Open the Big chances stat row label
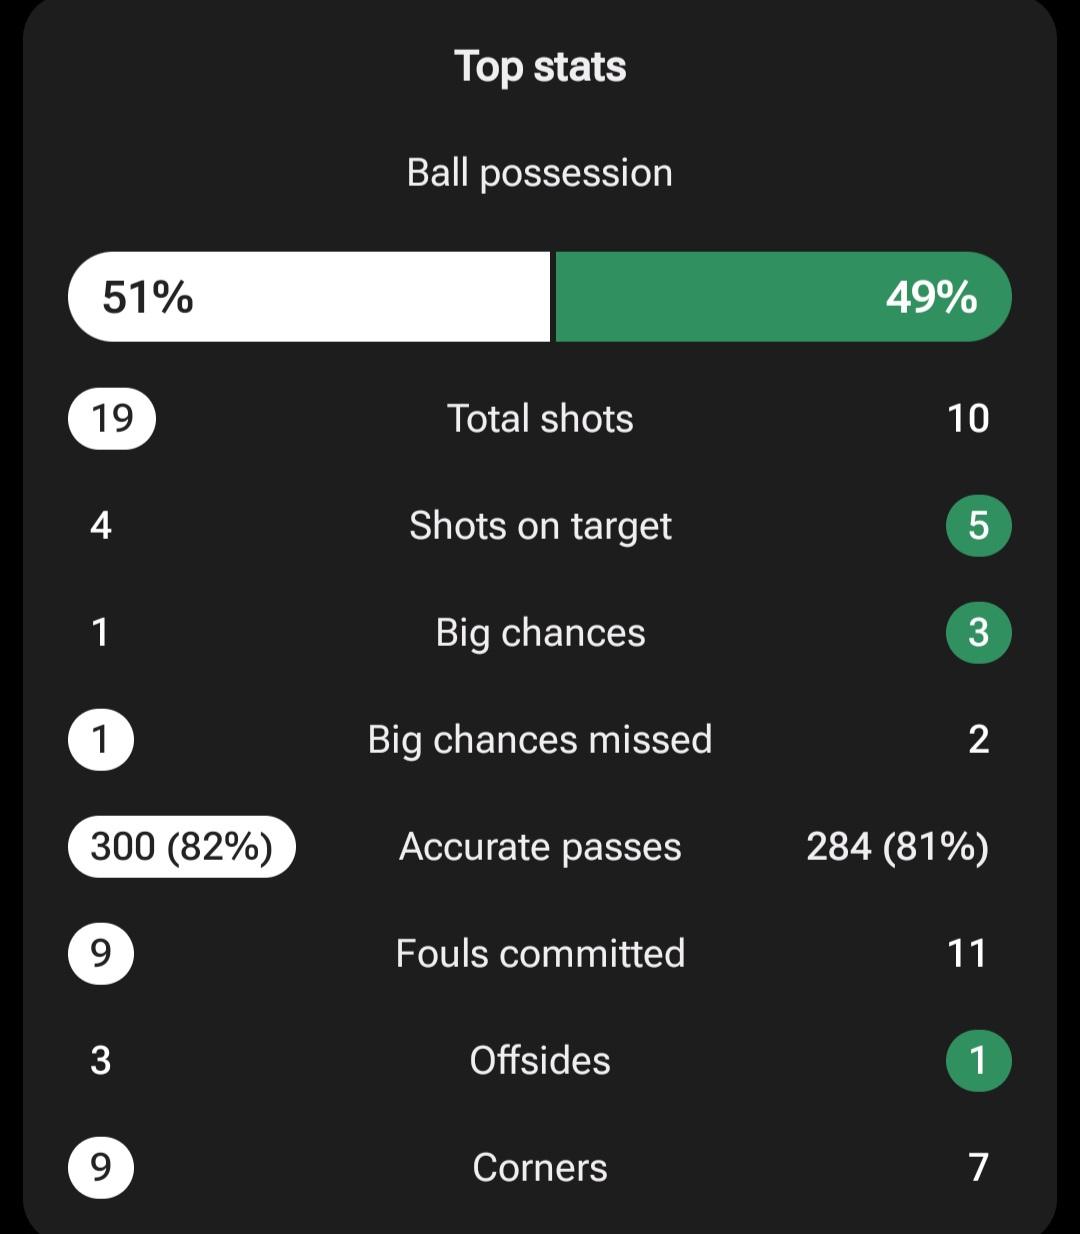Screen dimensions: 1080x1234 pyautogui.click(x=540, y=633)
